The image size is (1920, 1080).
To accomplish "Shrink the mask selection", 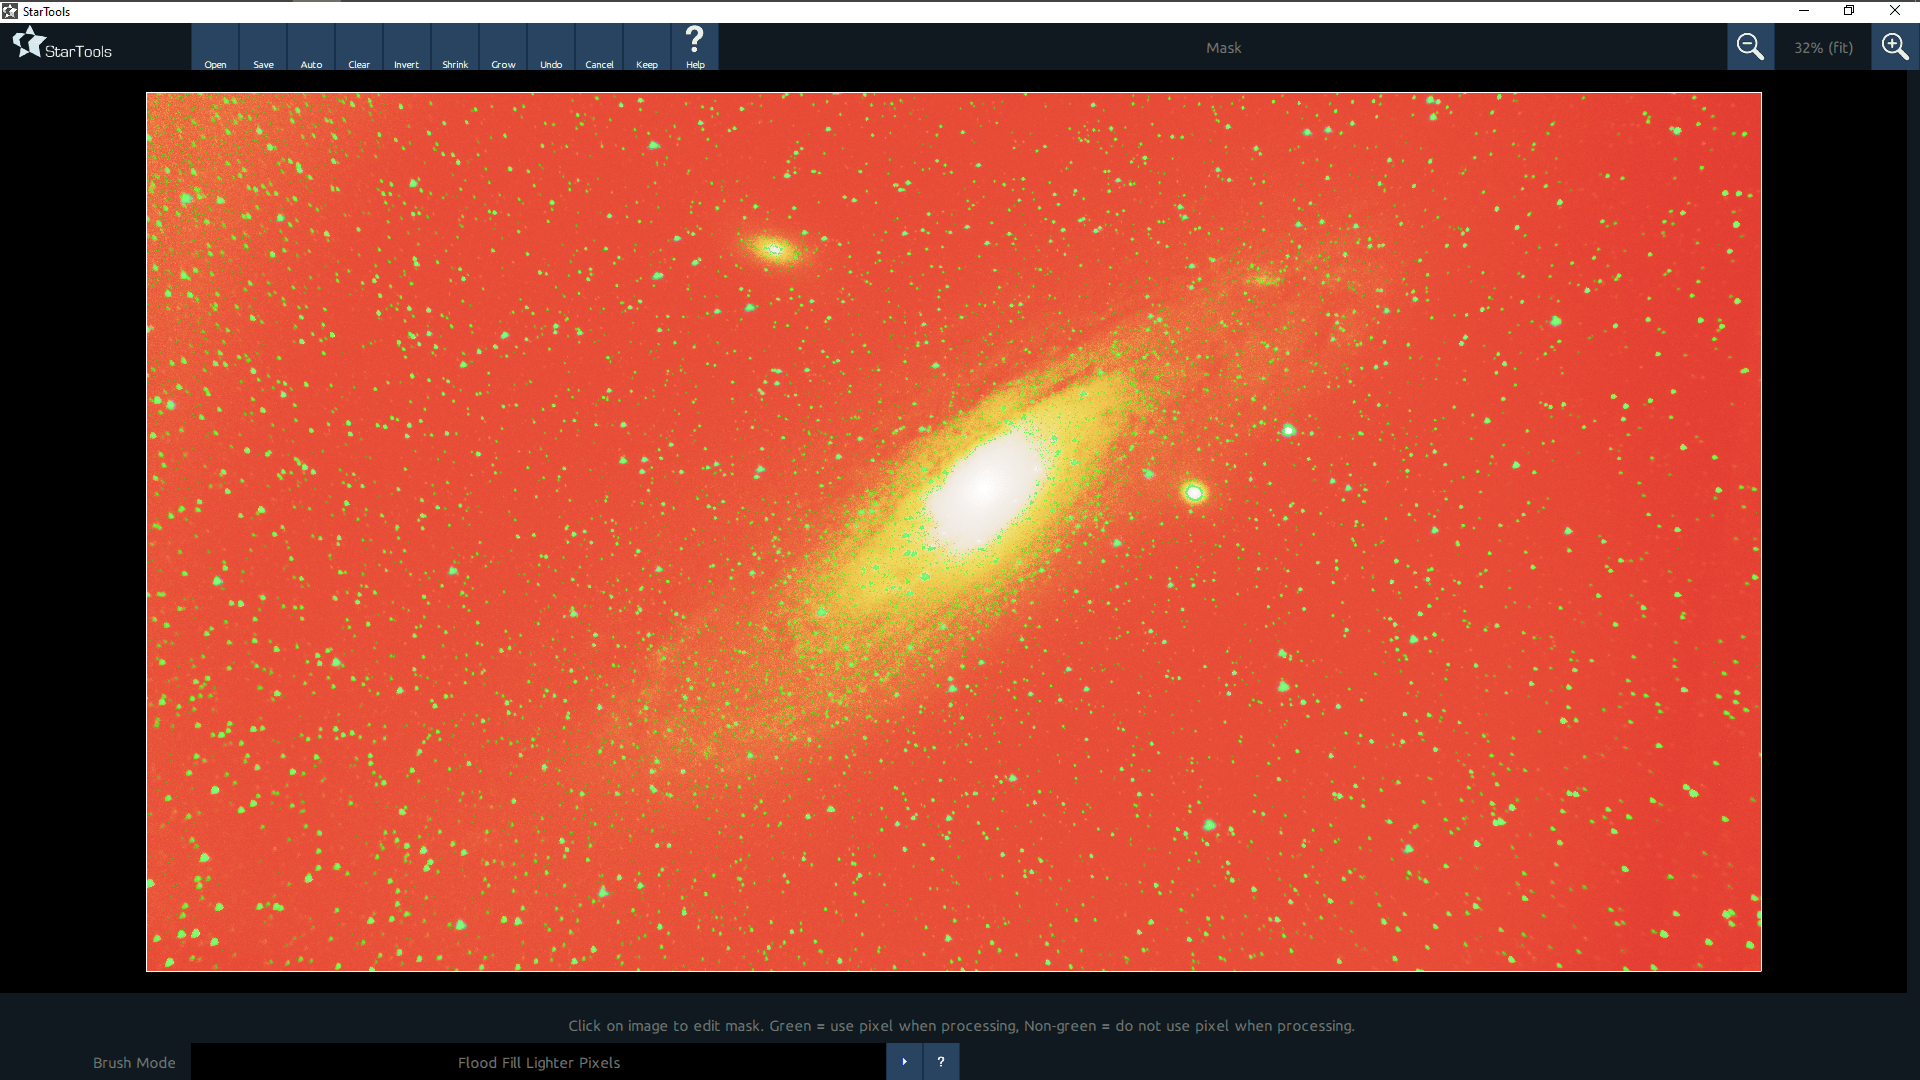I will pyautogui.click(x=455, y=47).
